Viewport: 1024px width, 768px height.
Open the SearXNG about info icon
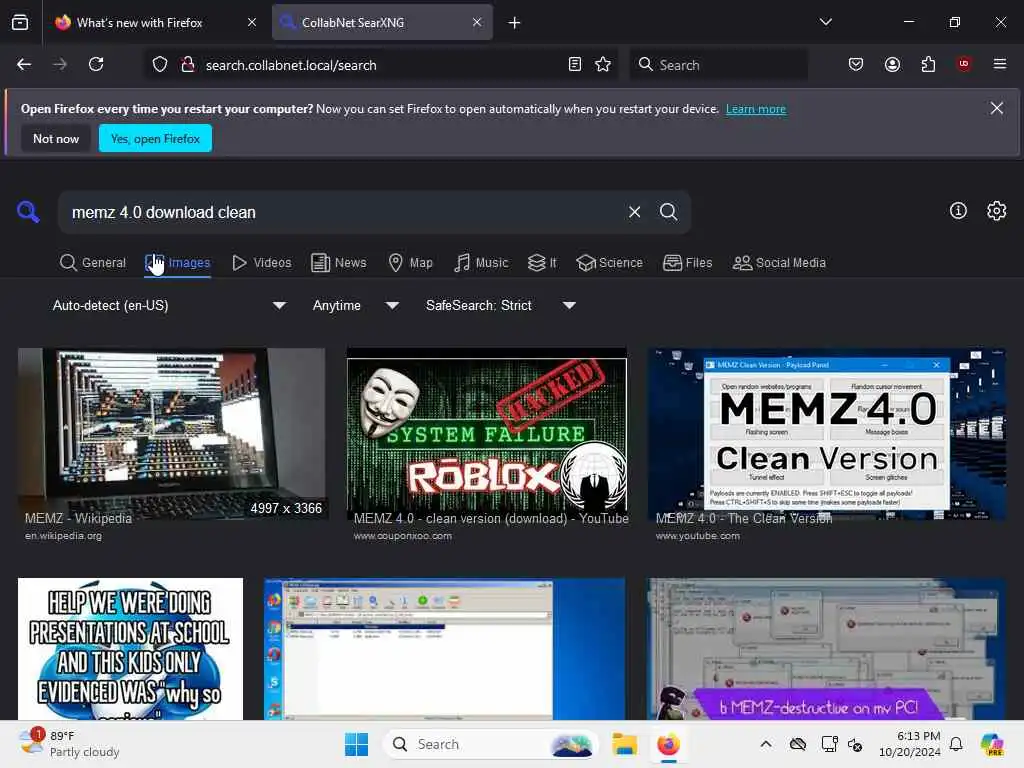coord(958,211)
